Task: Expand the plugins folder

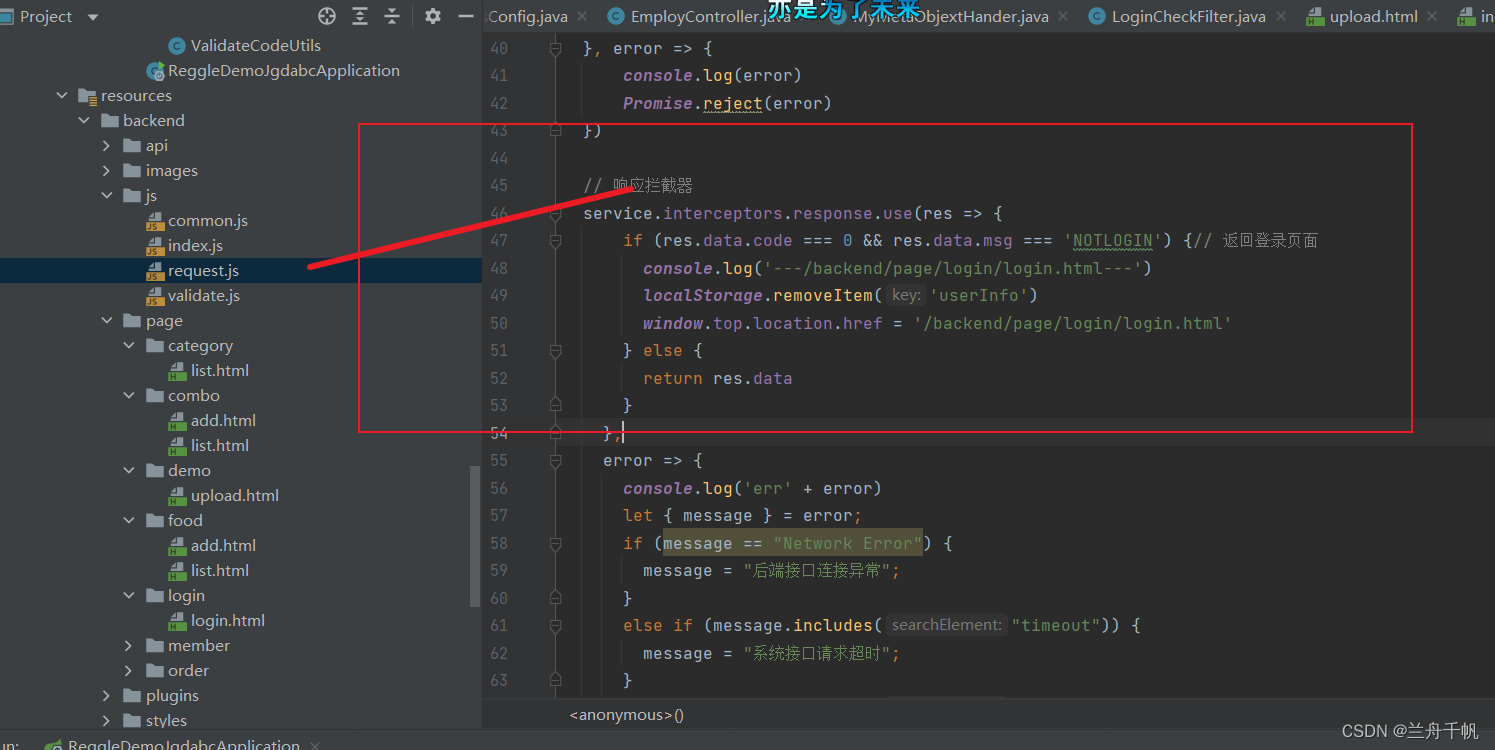Action: tap(106, 696)
